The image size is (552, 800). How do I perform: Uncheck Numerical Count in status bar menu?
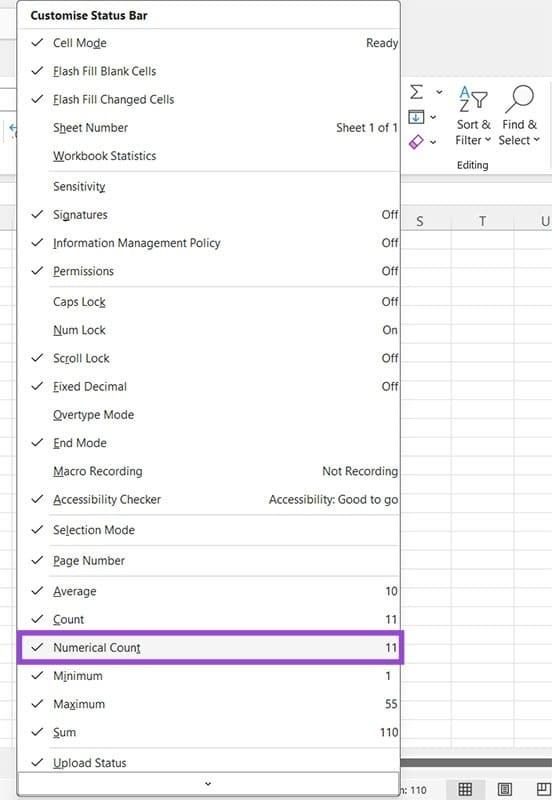click(210, 647)
